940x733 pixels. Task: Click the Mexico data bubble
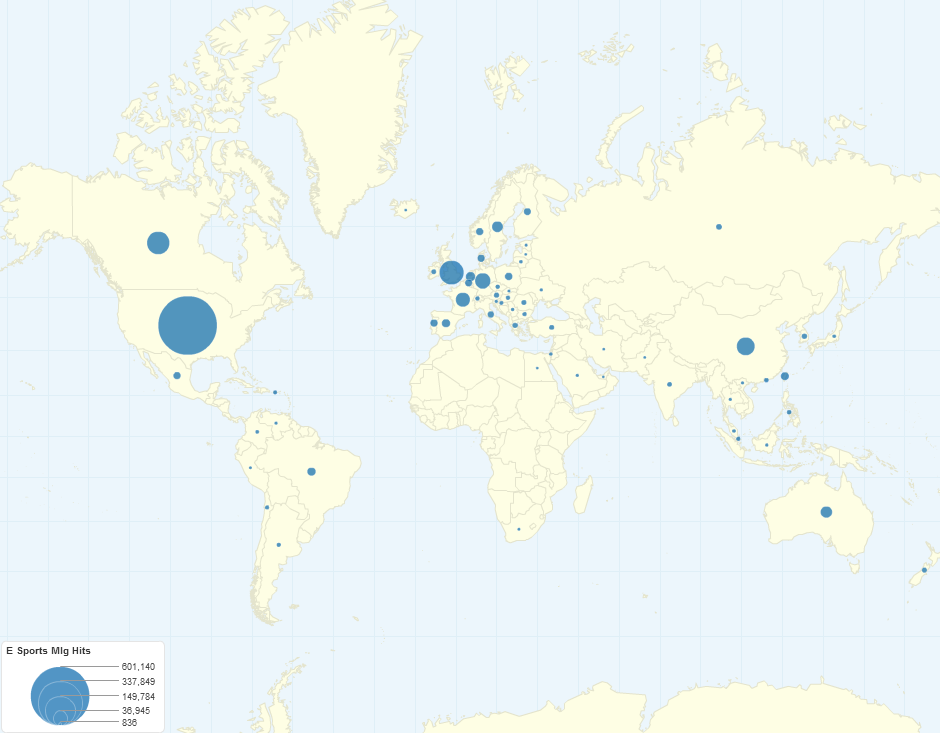[177, 376]
